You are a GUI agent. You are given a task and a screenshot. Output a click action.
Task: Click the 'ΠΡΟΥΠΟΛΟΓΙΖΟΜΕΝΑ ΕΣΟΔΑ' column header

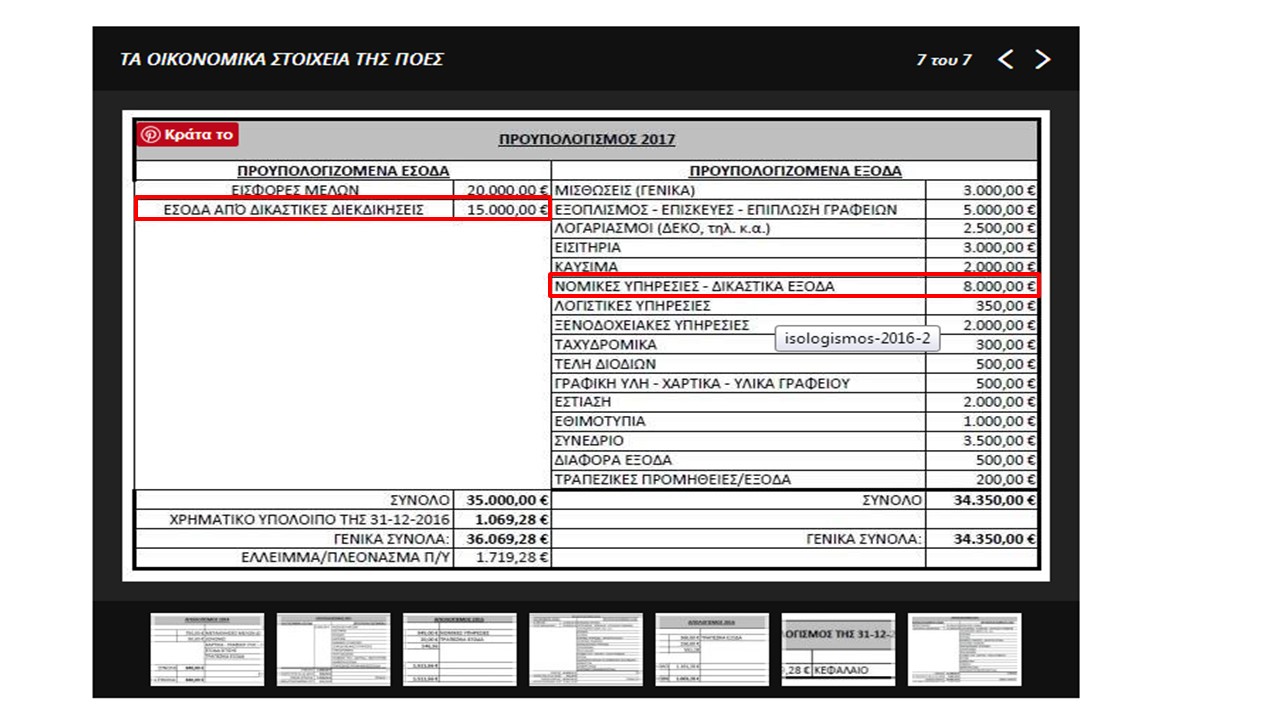click(342, 171)
